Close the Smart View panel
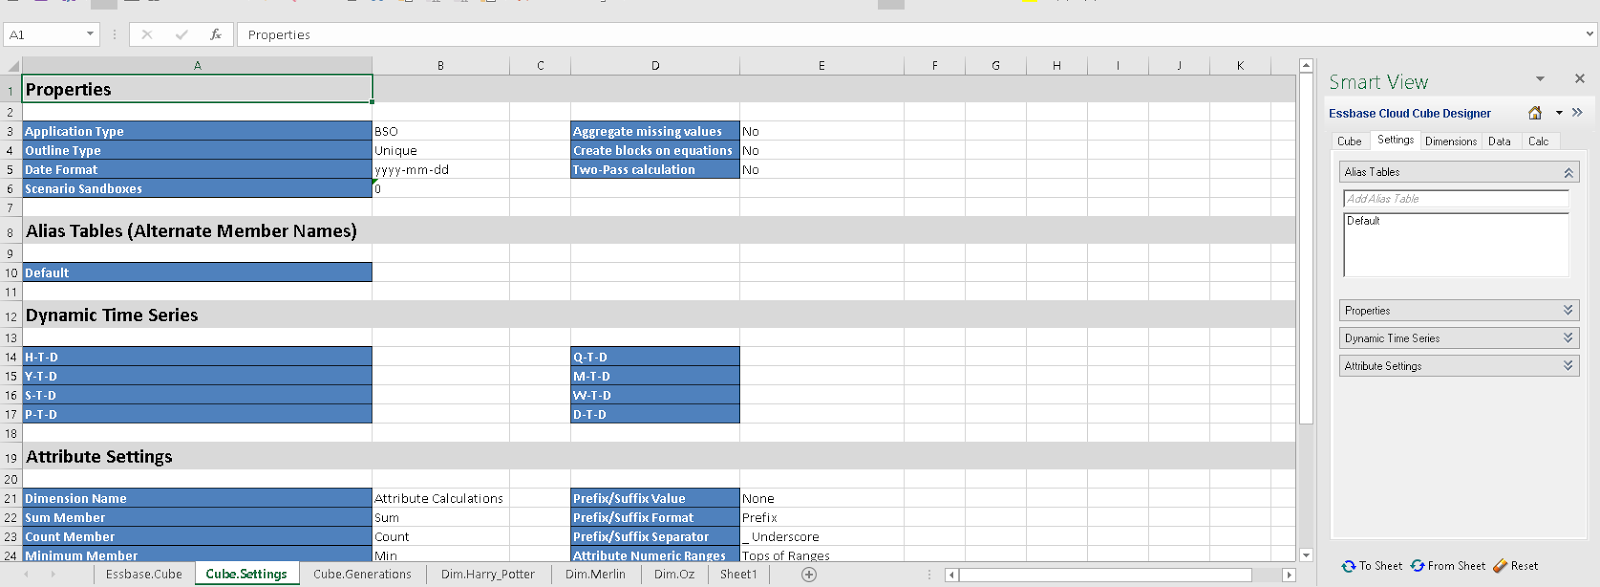Image resolution: width=1600 pixels, height=587 pixels. point(1580,78)
